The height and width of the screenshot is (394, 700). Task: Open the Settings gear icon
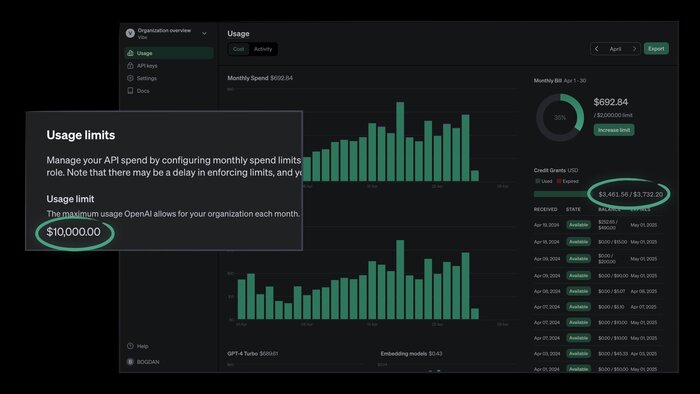click(x=130, y=78)
